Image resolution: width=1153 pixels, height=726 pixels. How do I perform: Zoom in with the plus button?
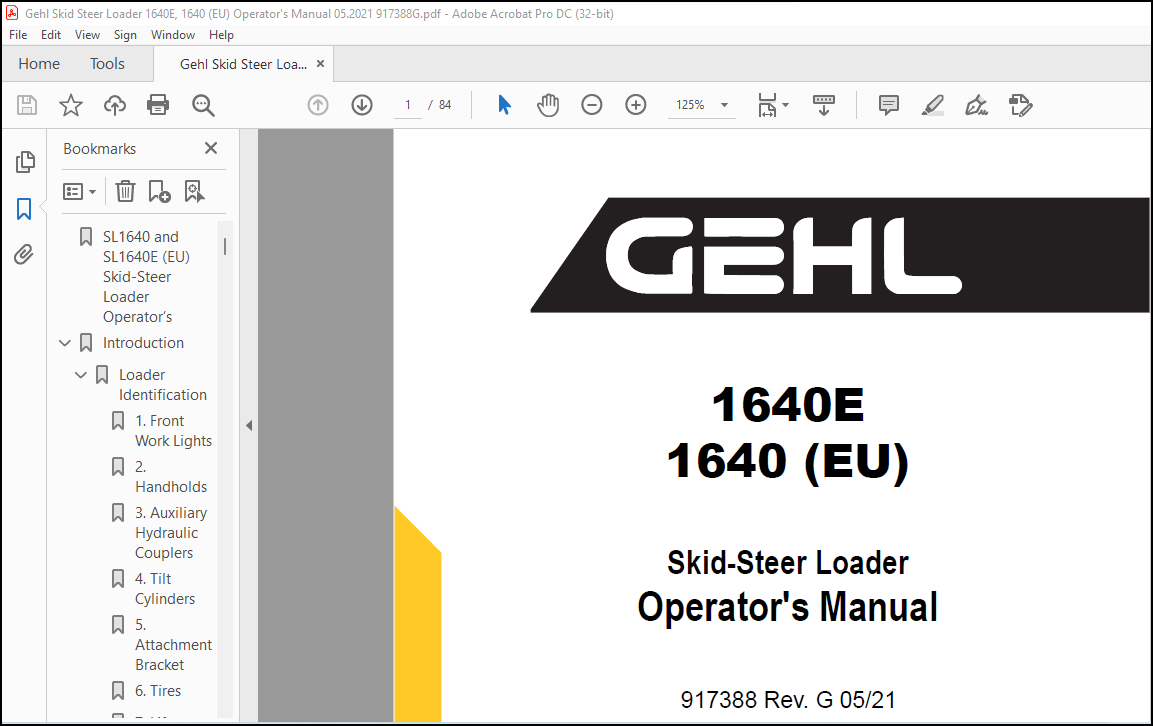[x=635, y=105]
